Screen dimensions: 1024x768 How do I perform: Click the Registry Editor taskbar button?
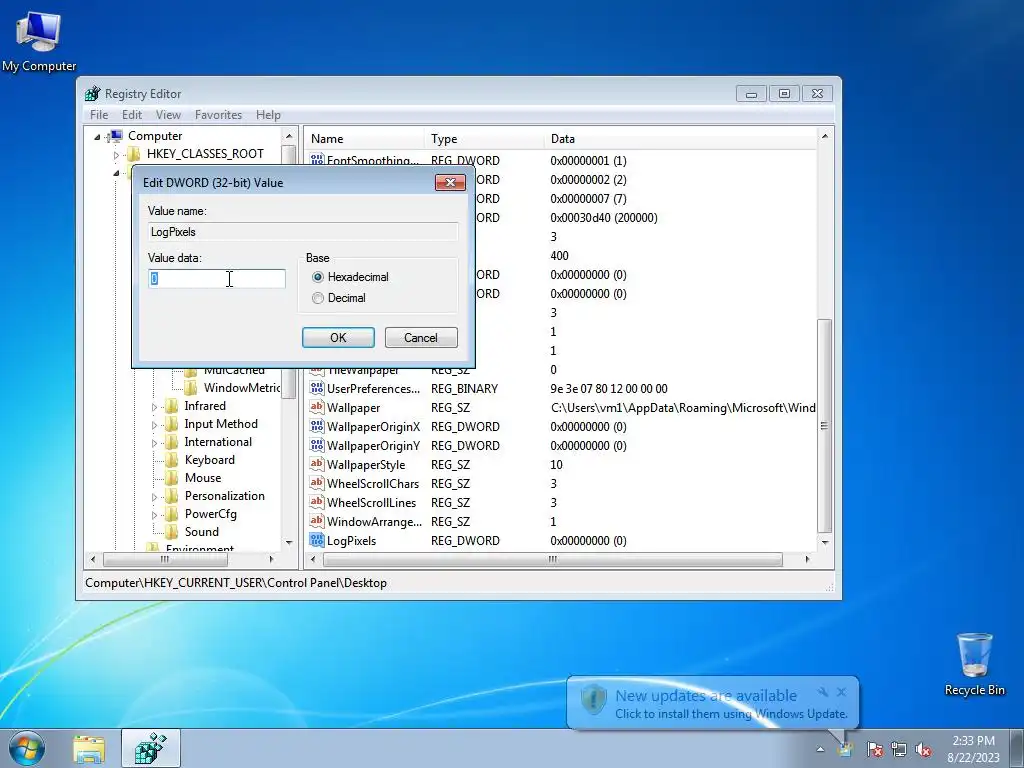(x=151, y=748)
